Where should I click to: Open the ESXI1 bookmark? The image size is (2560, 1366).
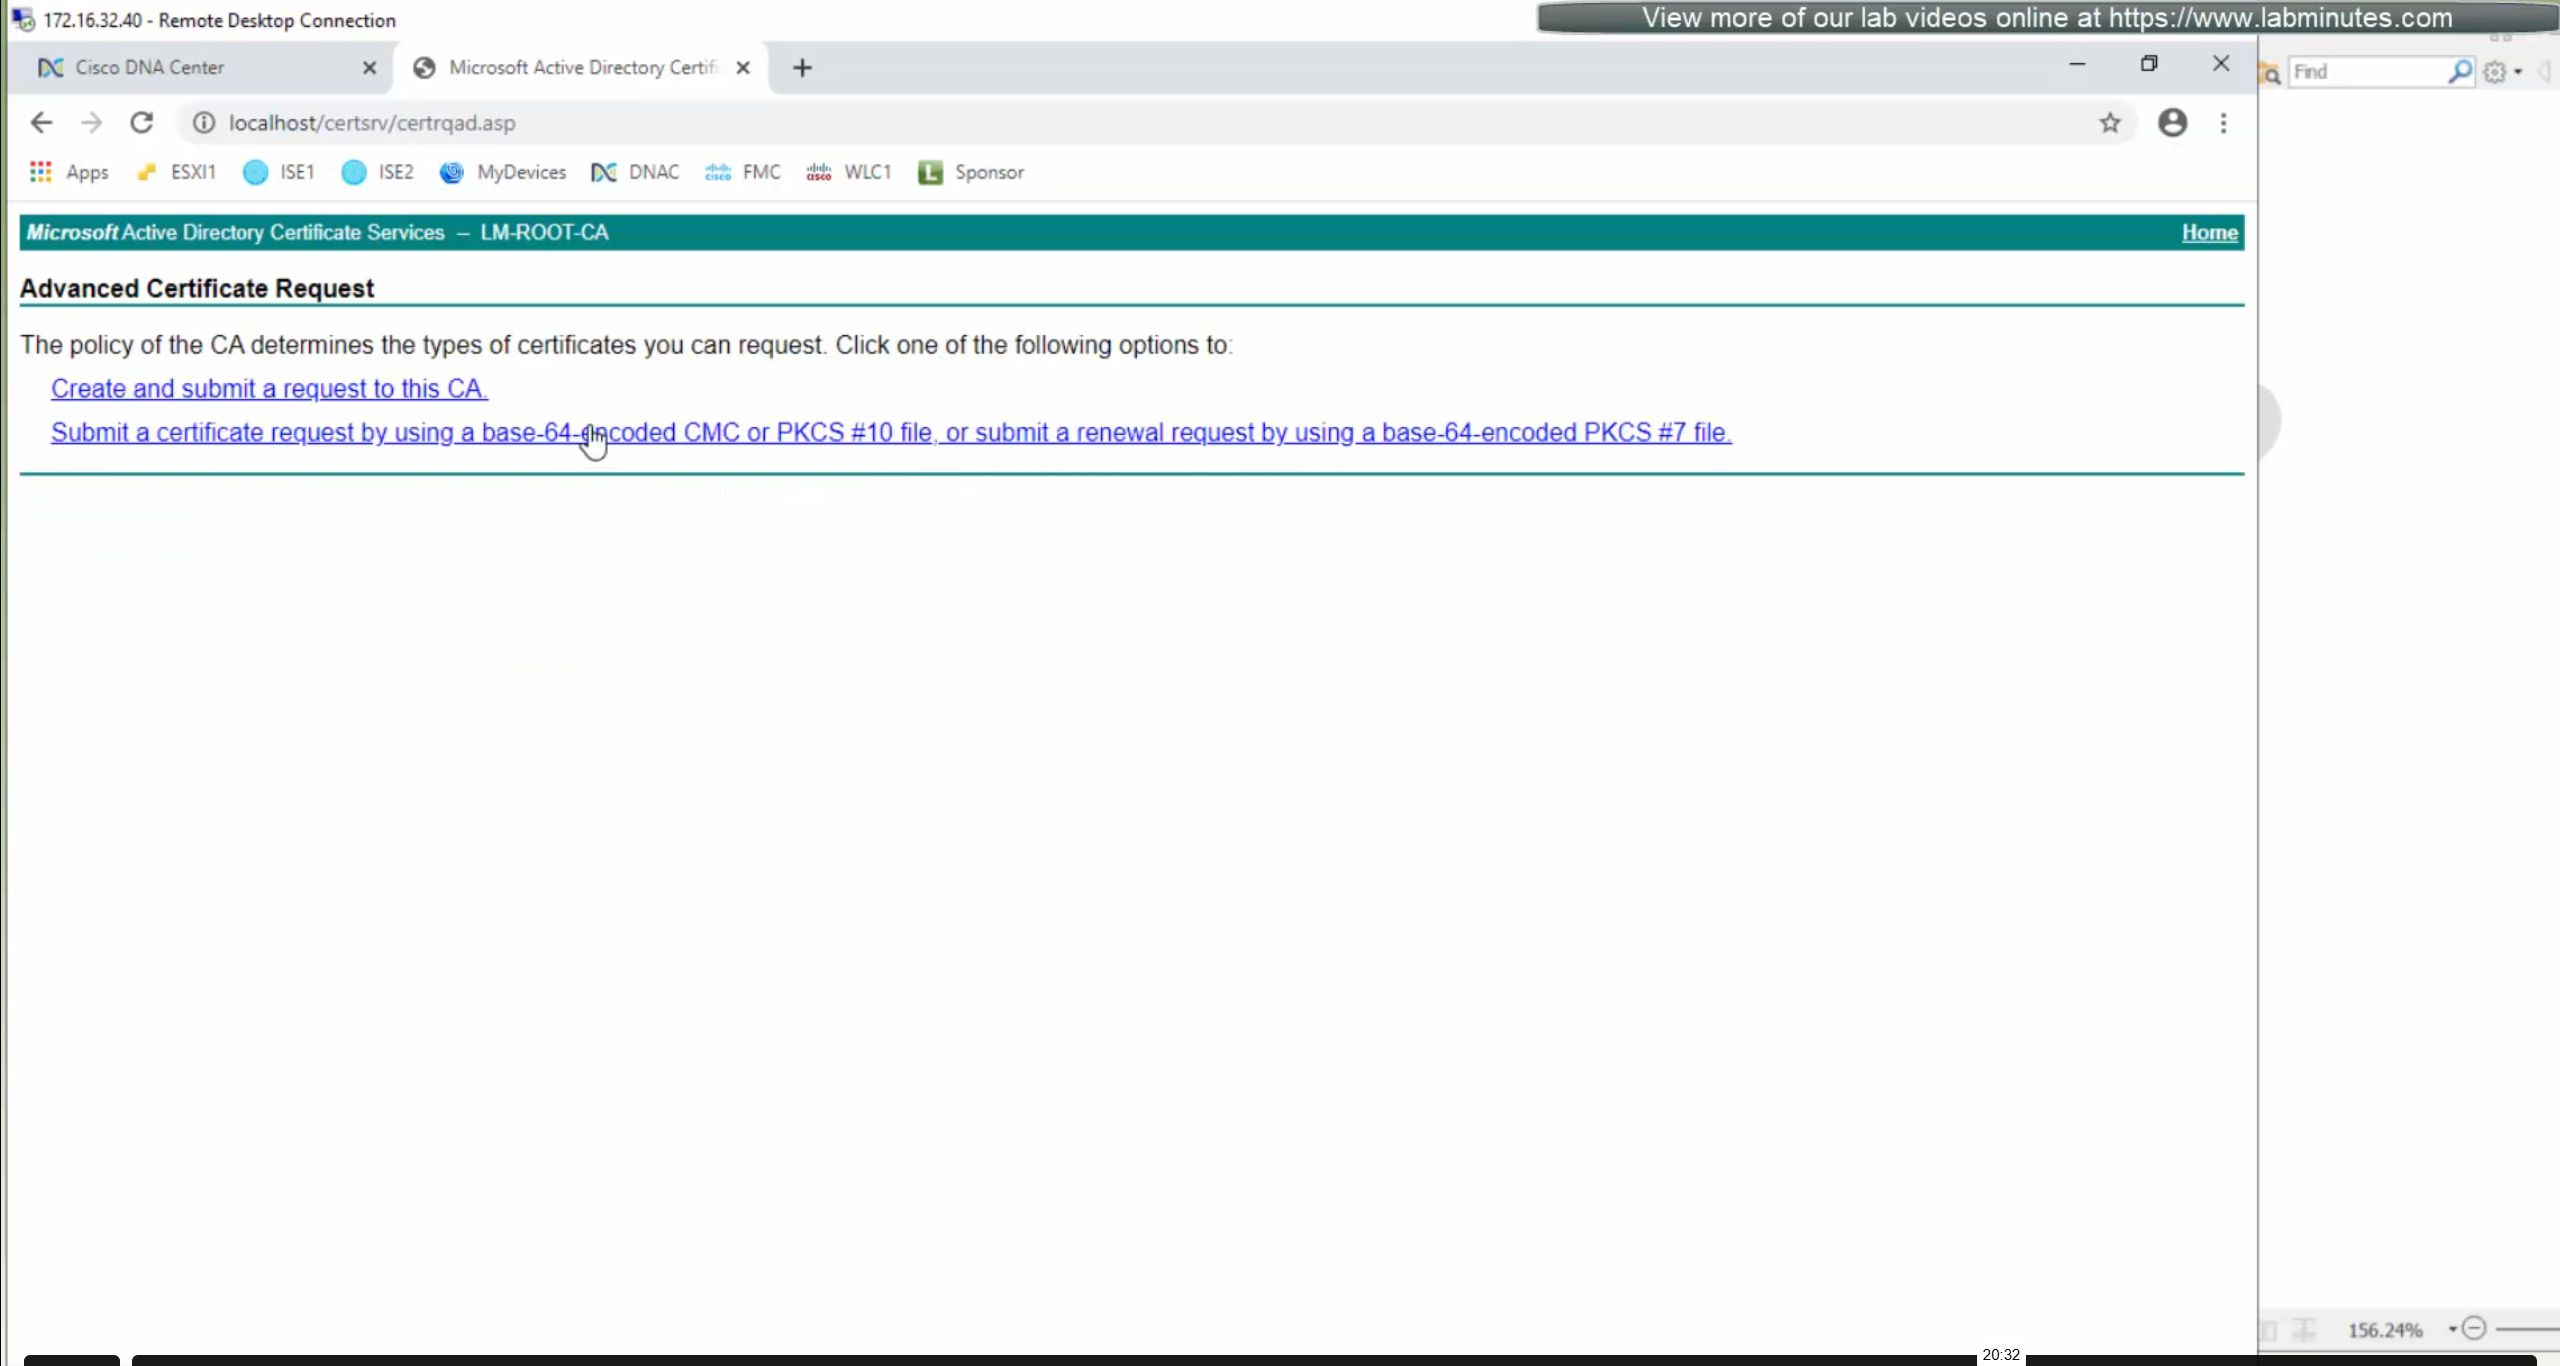177,172
